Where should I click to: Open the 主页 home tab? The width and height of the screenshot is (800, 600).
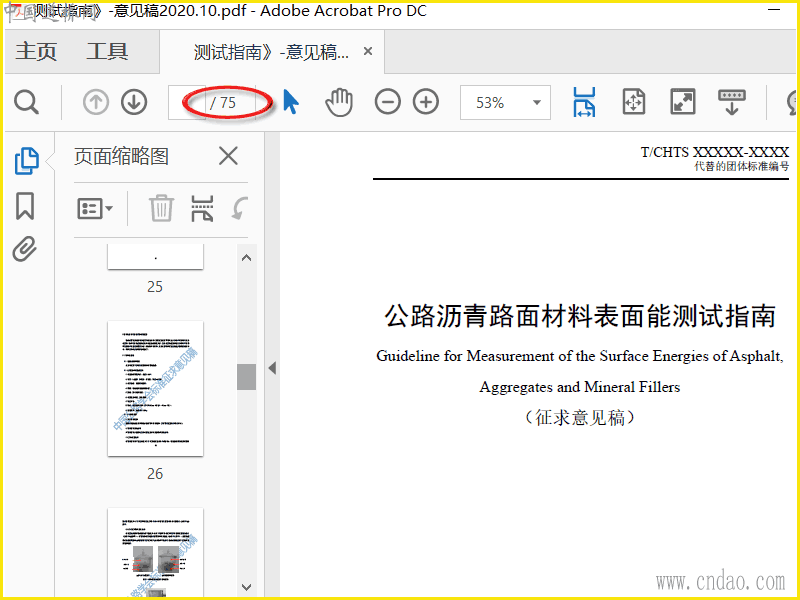[36, 52]
